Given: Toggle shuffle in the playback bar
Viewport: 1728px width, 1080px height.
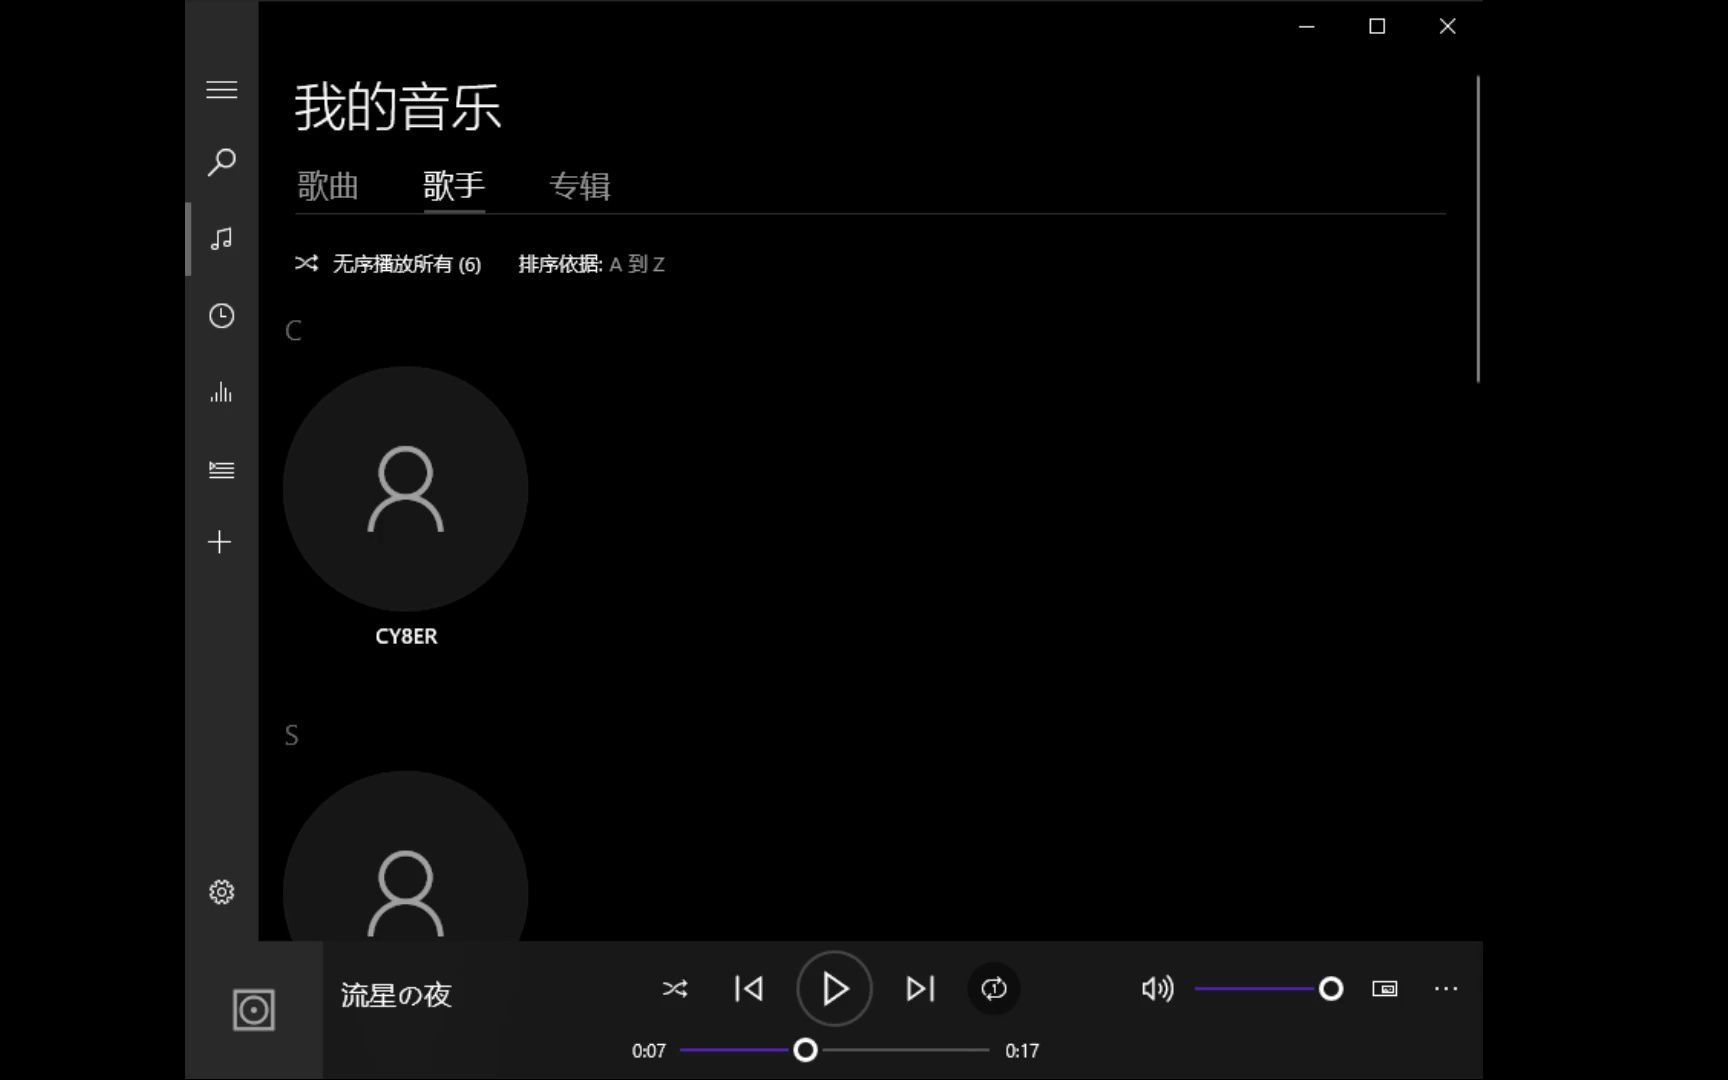Looking at the screenshot, I should coord(675,989).
